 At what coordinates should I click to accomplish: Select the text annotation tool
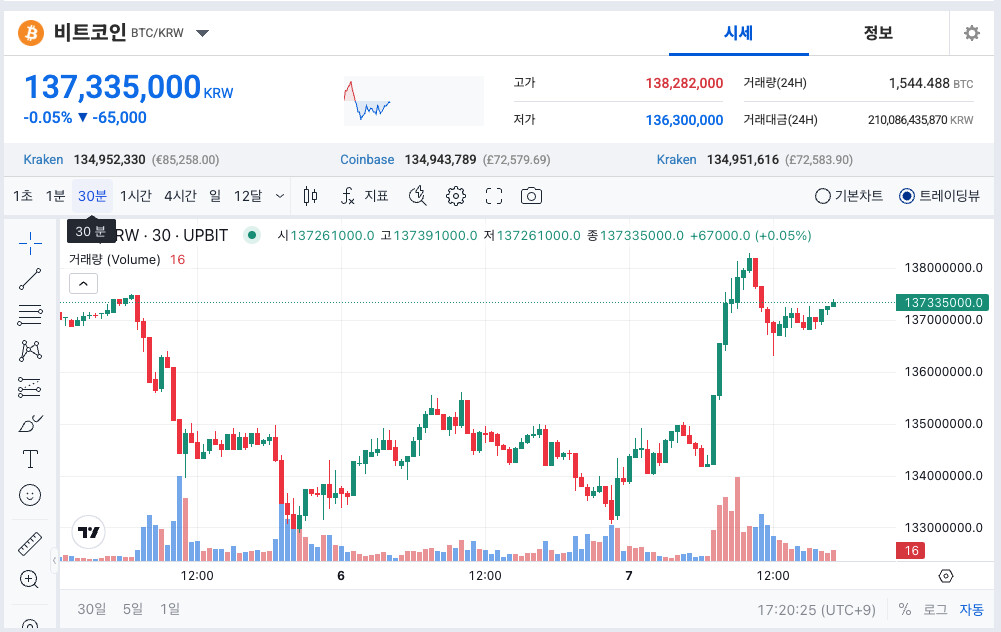[x=30, y=459]
